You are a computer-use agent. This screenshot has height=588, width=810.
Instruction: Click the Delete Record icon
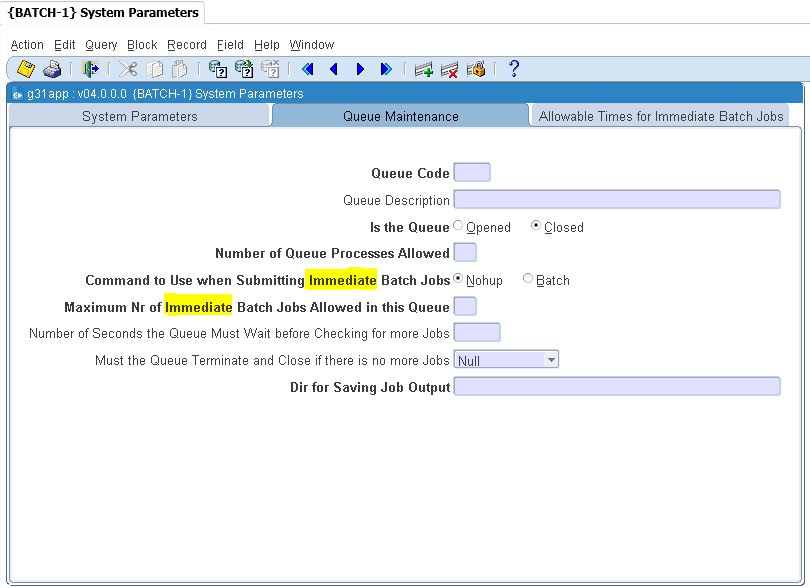click(450, 69)
